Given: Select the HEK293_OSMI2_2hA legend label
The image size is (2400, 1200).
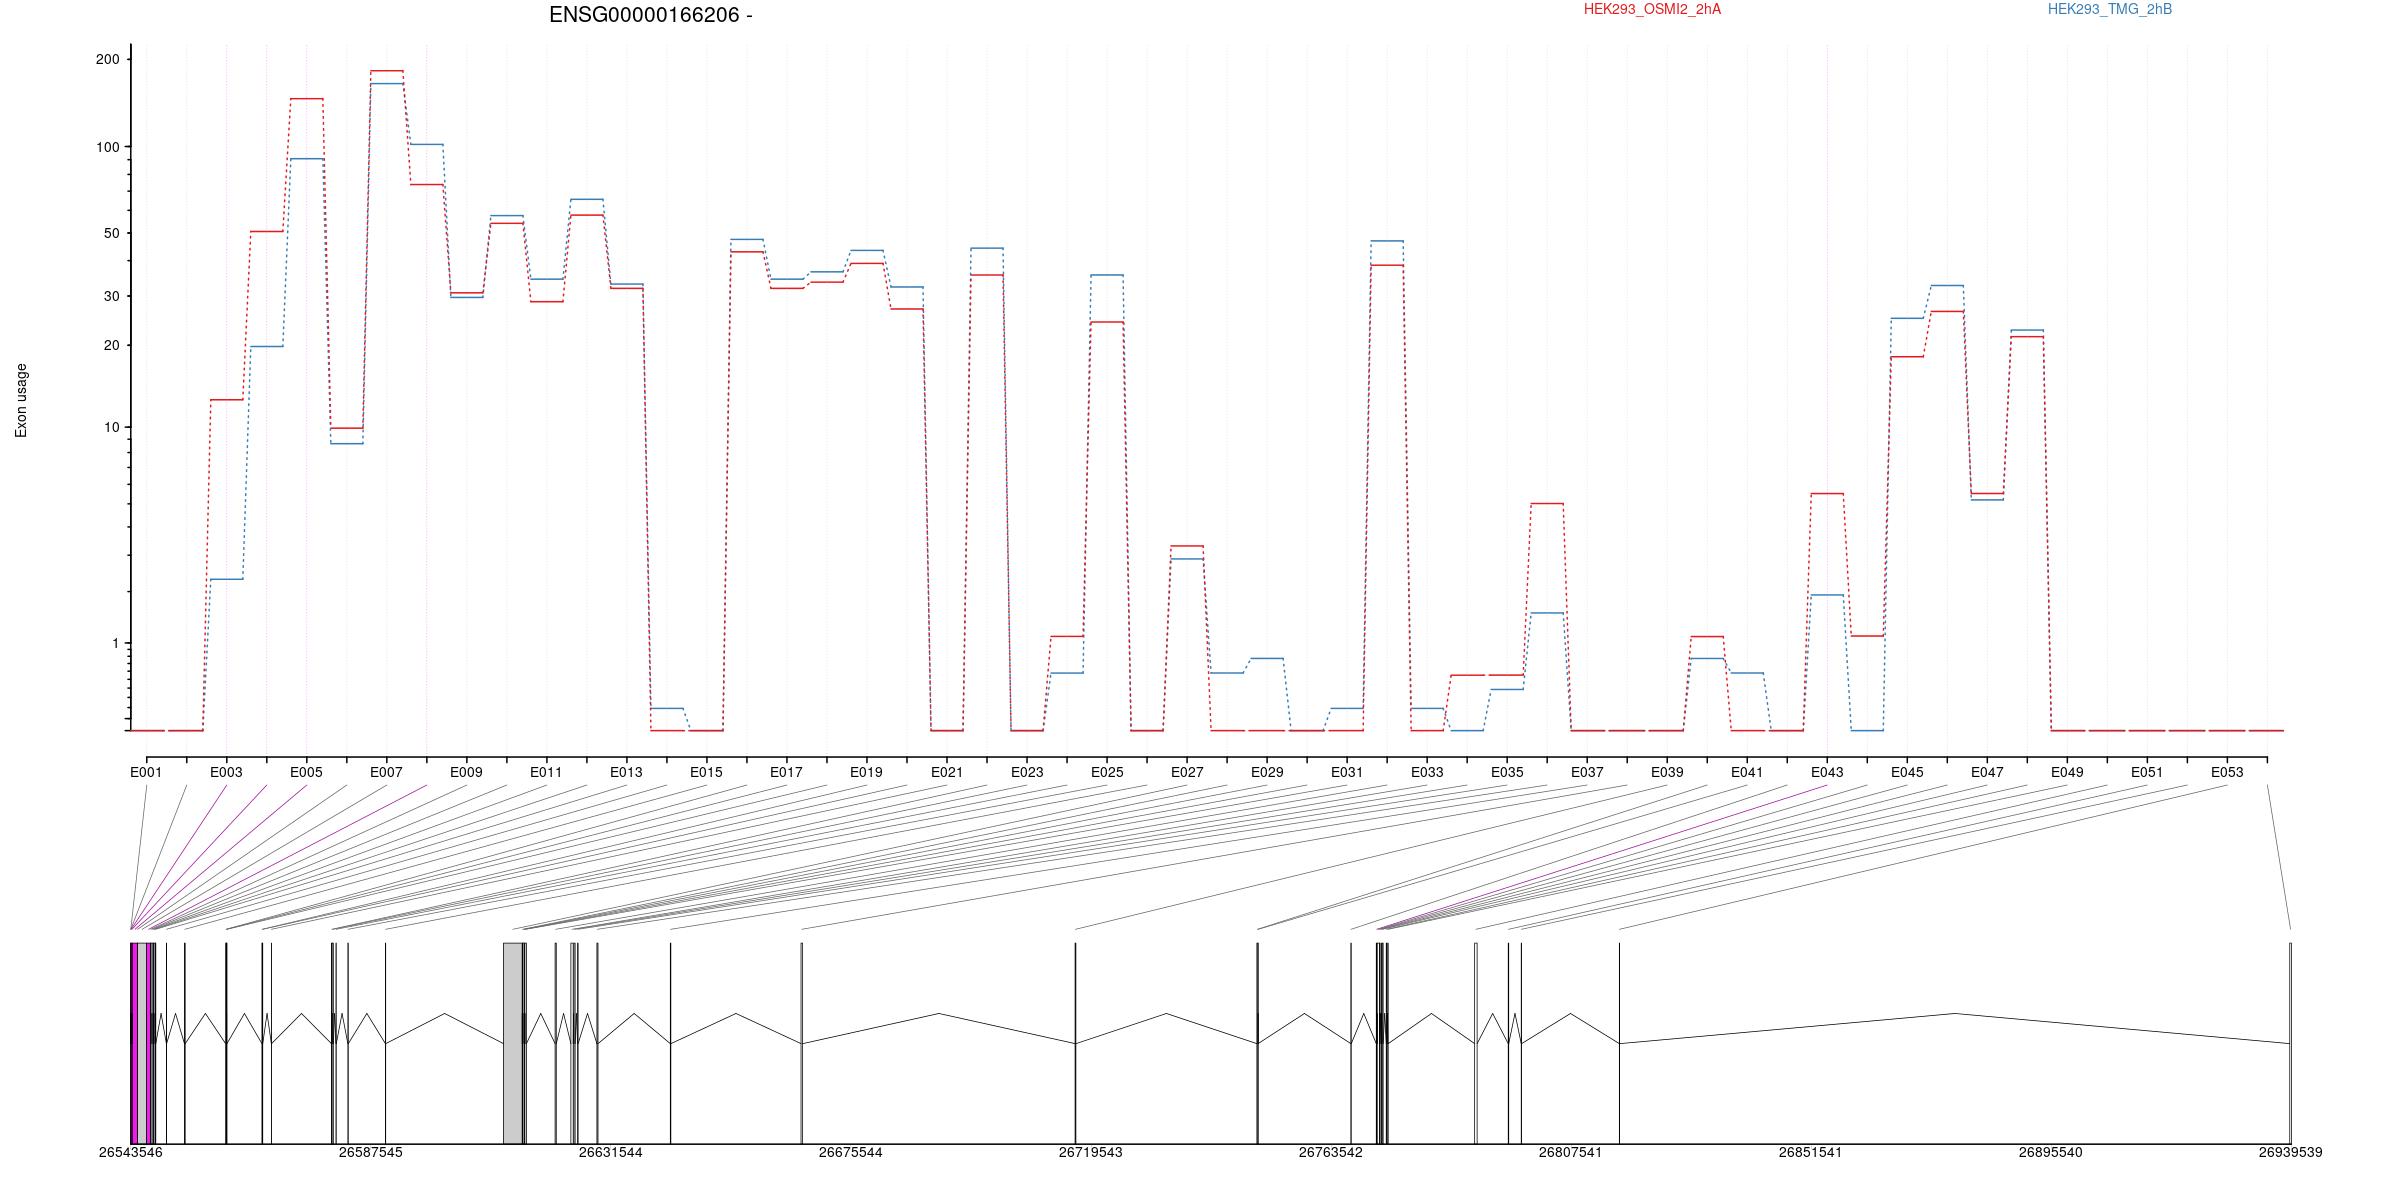Looking at the screenshot, I should (x=1652, y=9).
